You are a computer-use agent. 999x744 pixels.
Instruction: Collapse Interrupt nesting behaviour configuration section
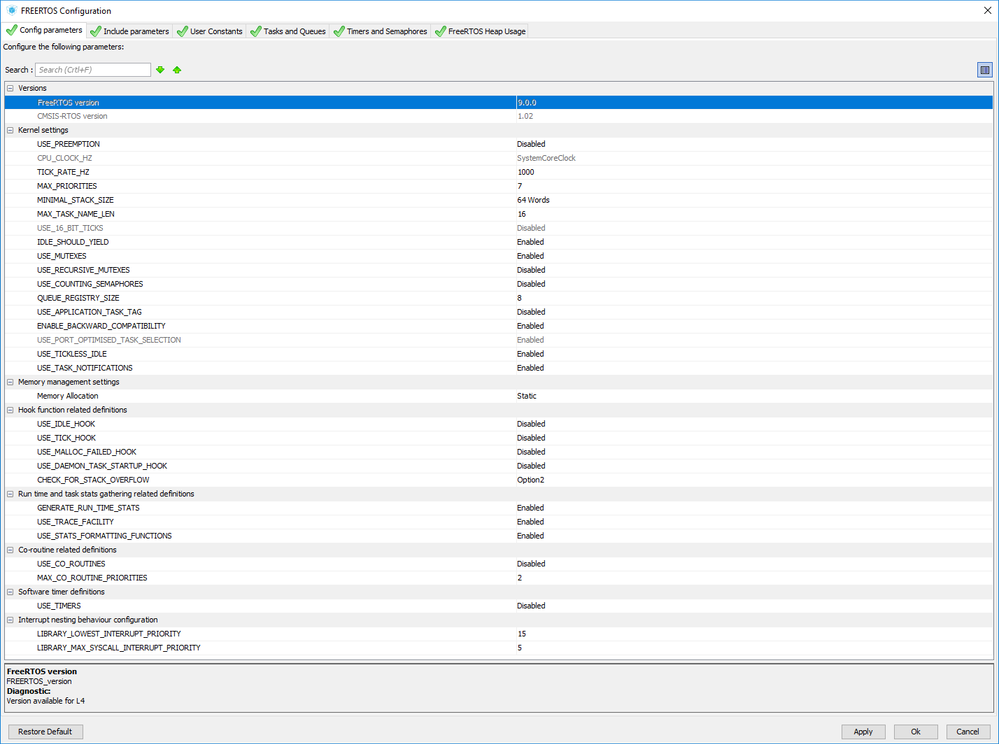[10, 620]
